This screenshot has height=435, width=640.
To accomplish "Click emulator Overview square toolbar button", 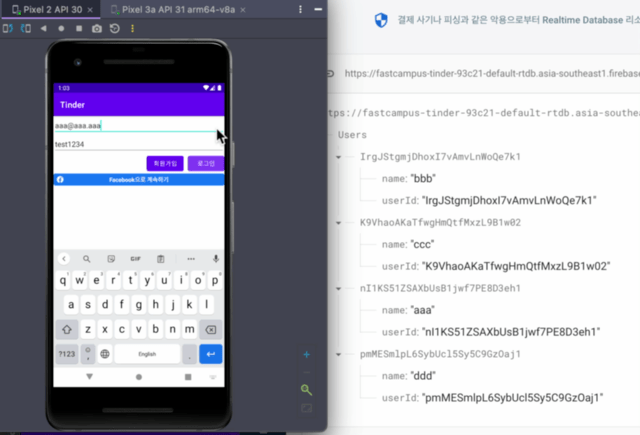I will pyautogui.click(x=79, y=28).
